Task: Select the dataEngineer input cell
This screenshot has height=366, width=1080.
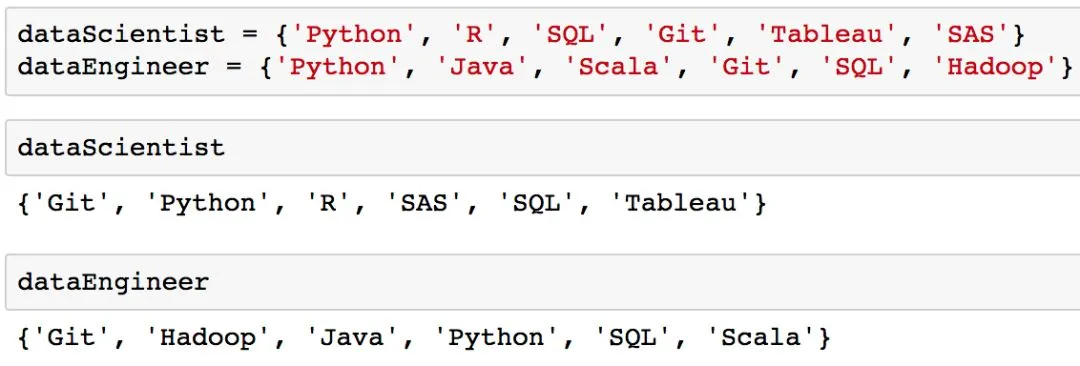Action: pyautogui.click(x=542, y=282)
